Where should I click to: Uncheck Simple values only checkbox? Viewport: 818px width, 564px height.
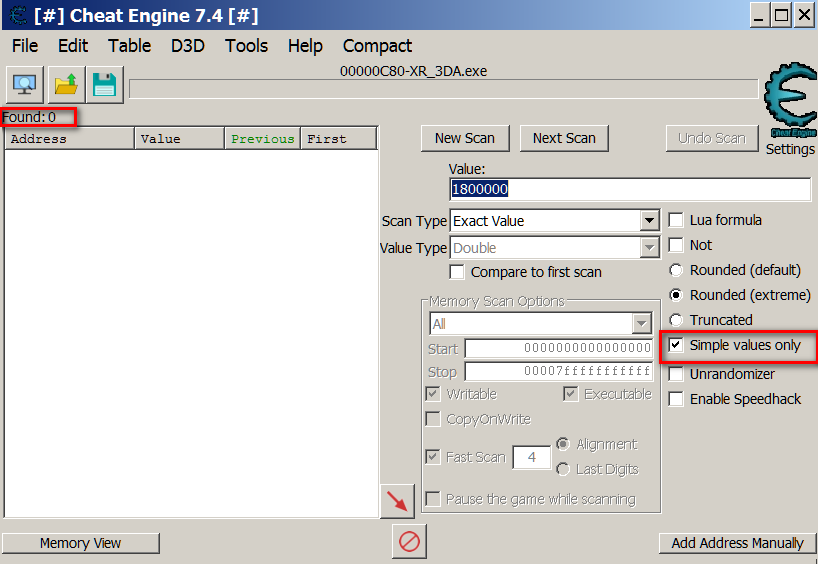click(676, 345)
